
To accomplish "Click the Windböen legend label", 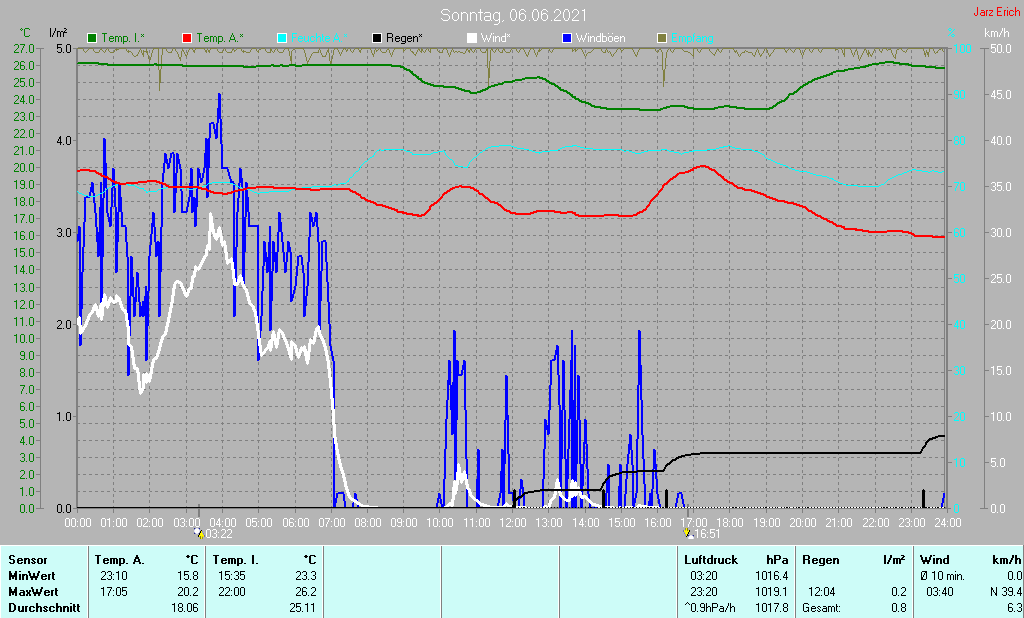I will [x=602, y=38].
